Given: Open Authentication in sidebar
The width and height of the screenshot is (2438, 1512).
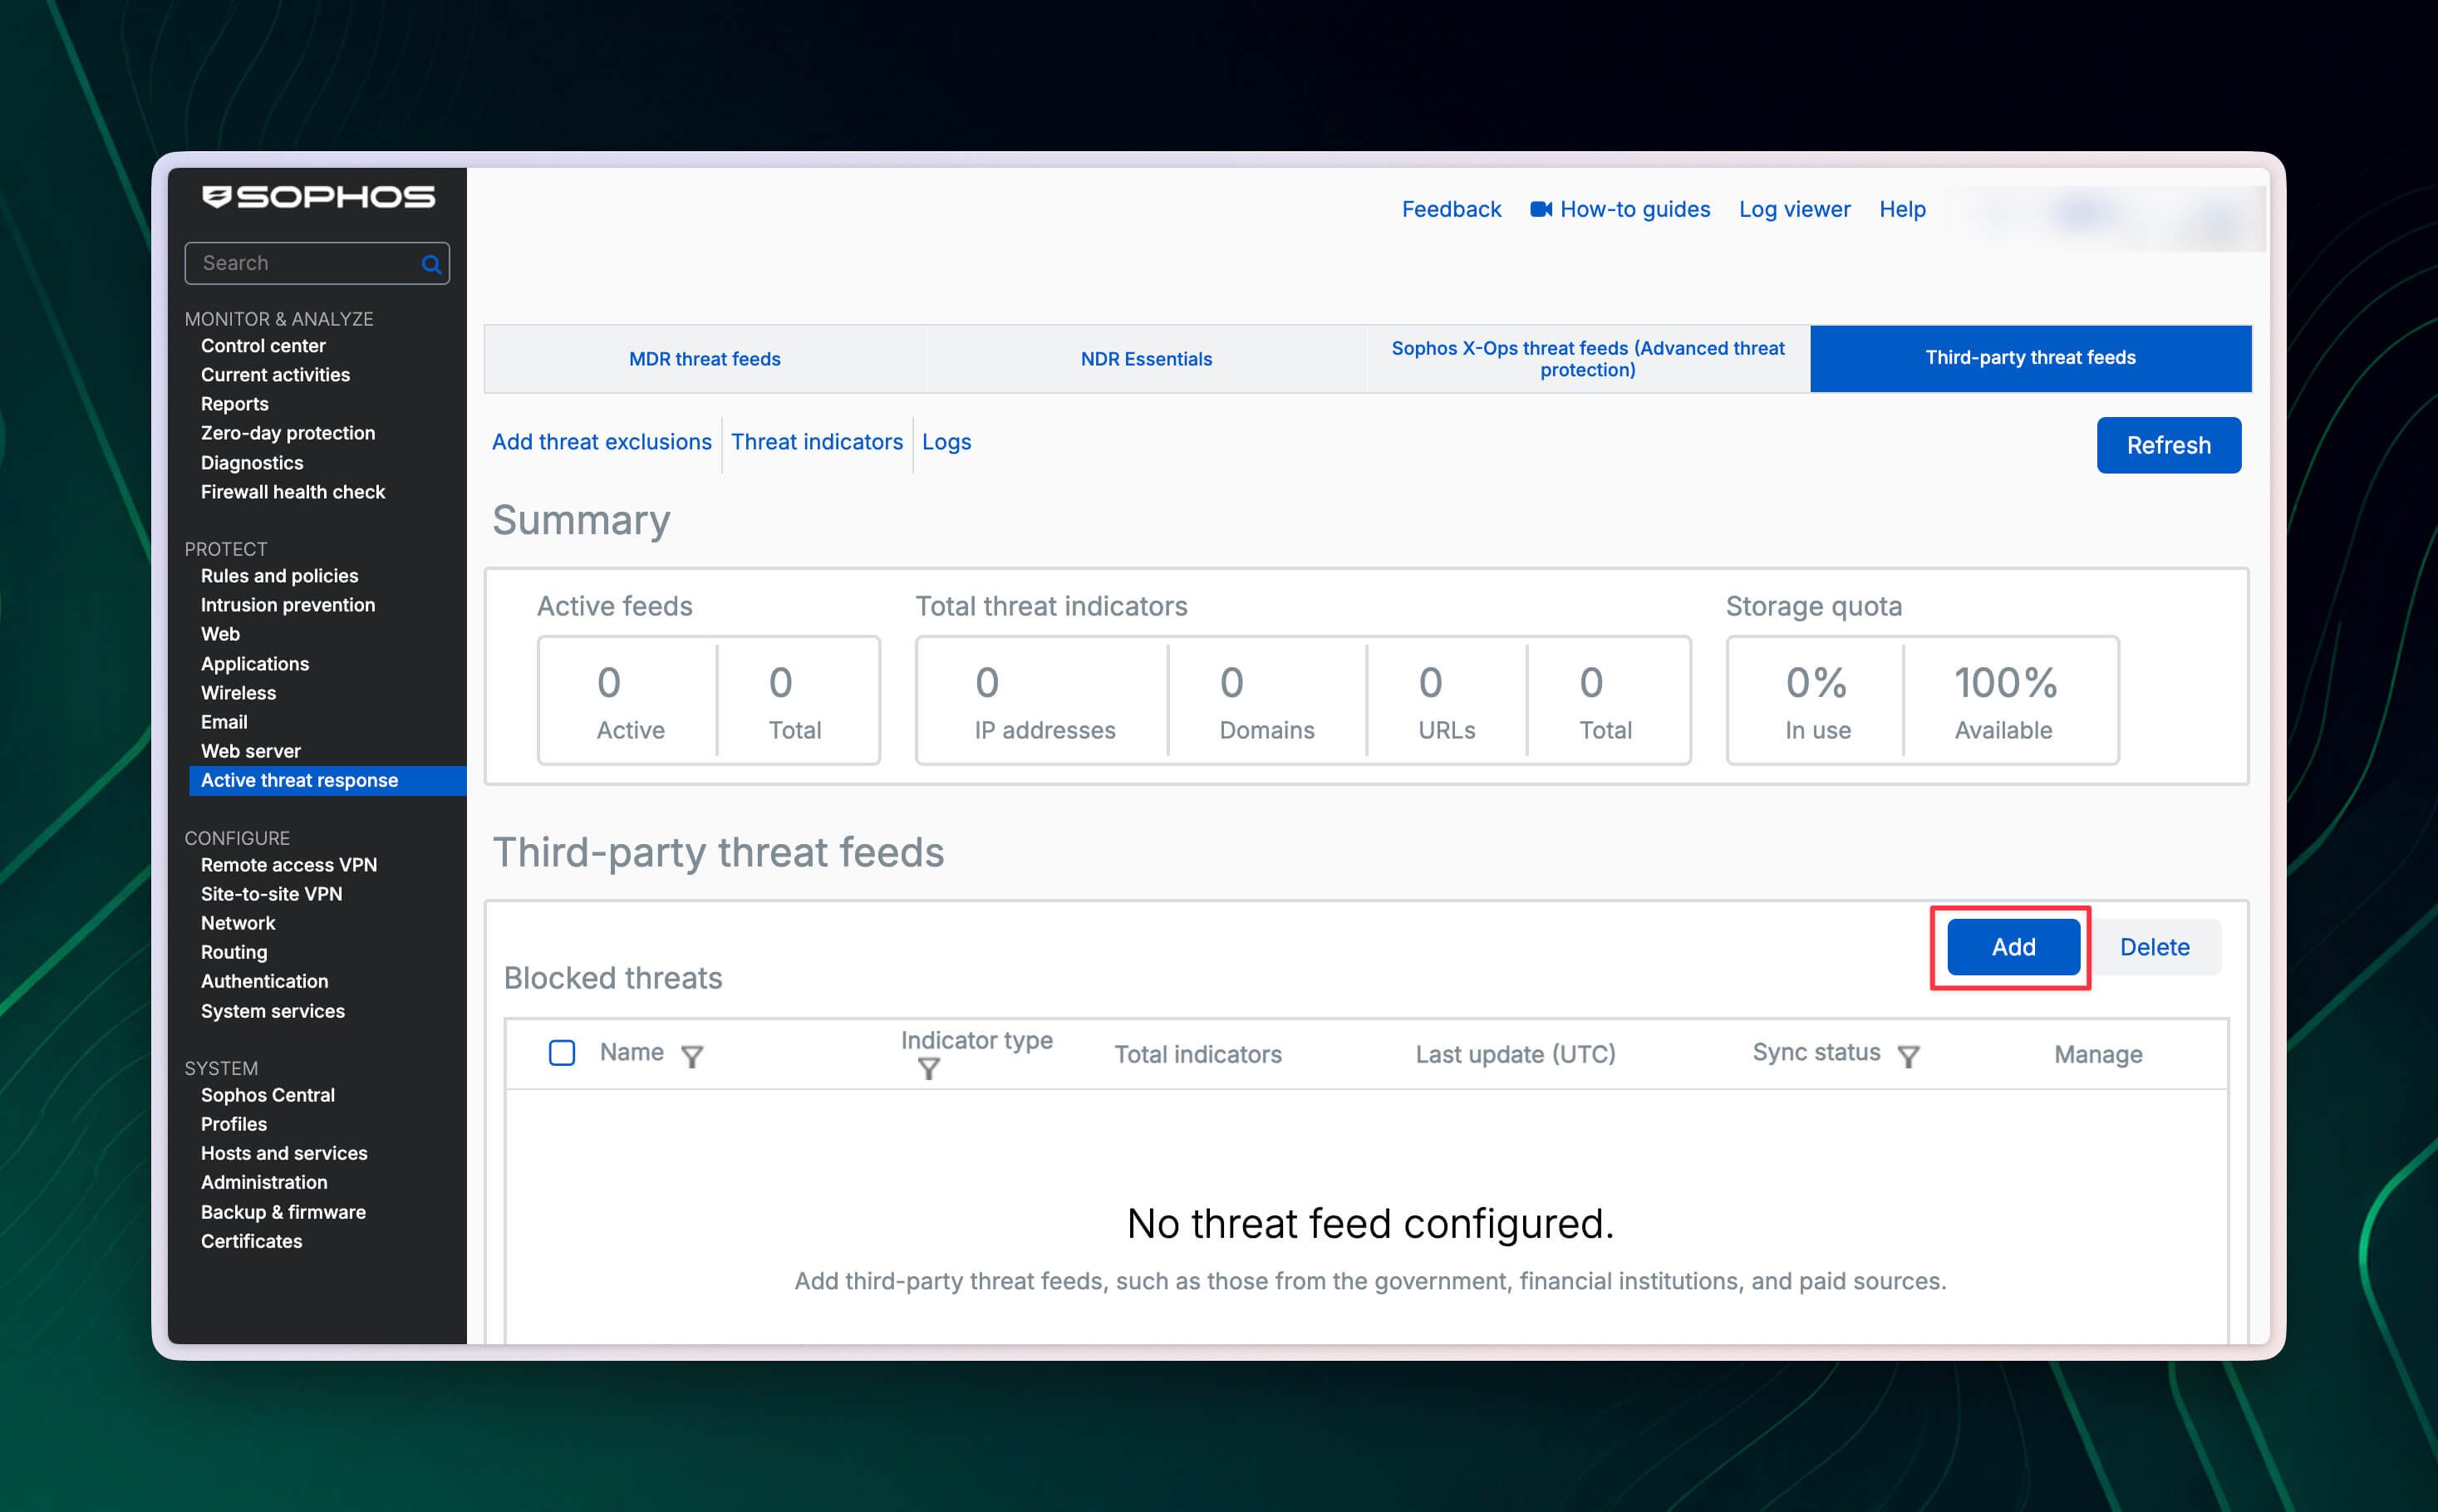Looking at the screenshot, I should click(x=265, y=981).
